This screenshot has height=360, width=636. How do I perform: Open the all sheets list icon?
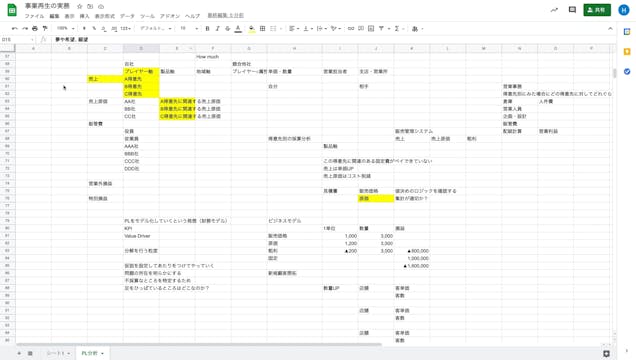30,354
